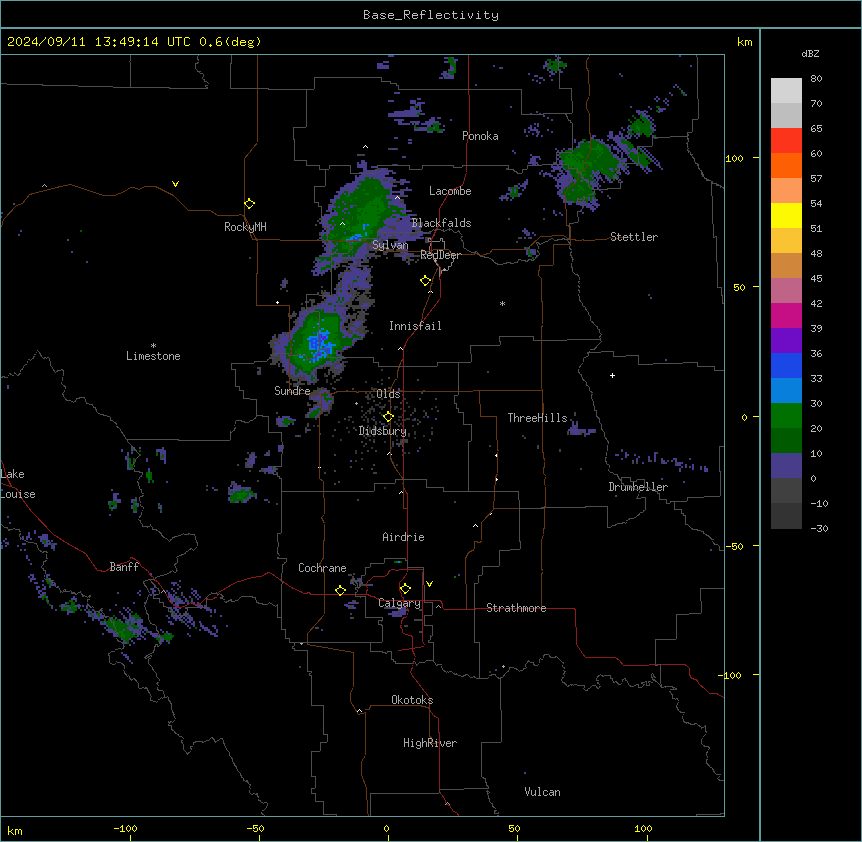The height and width of the screenshot is (842, 862).
Task: Click the 100 label on right km axis
Action: click(734, 158)
